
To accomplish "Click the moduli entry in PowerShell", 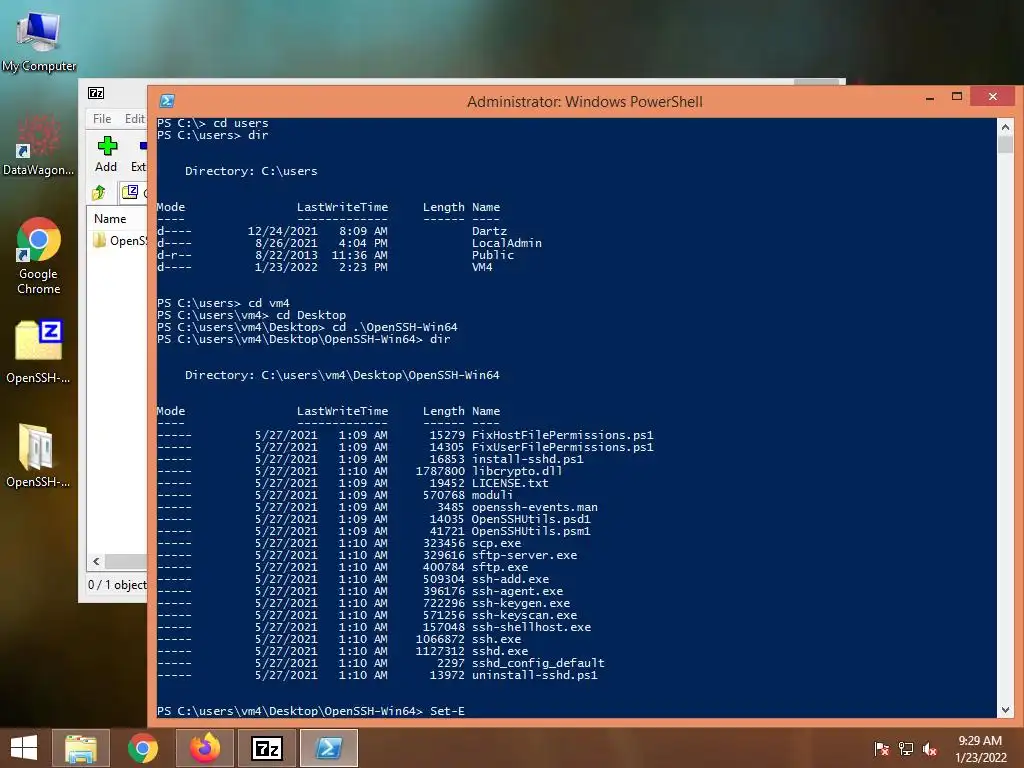I will [x=492, y=495].
